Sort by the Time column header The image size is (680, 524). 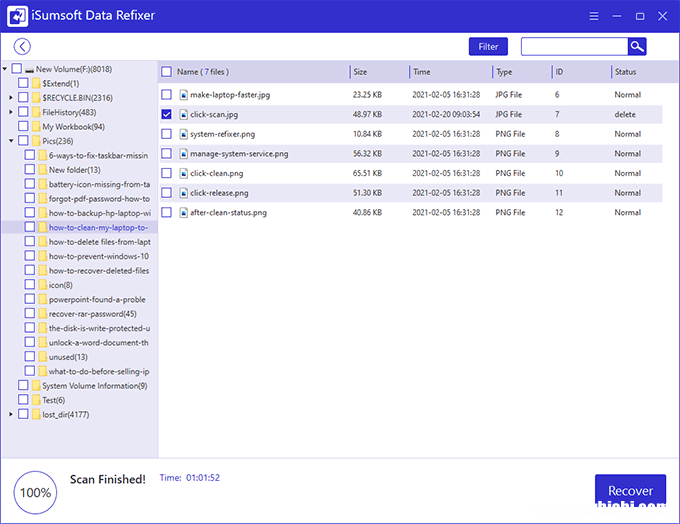(422, 72)
